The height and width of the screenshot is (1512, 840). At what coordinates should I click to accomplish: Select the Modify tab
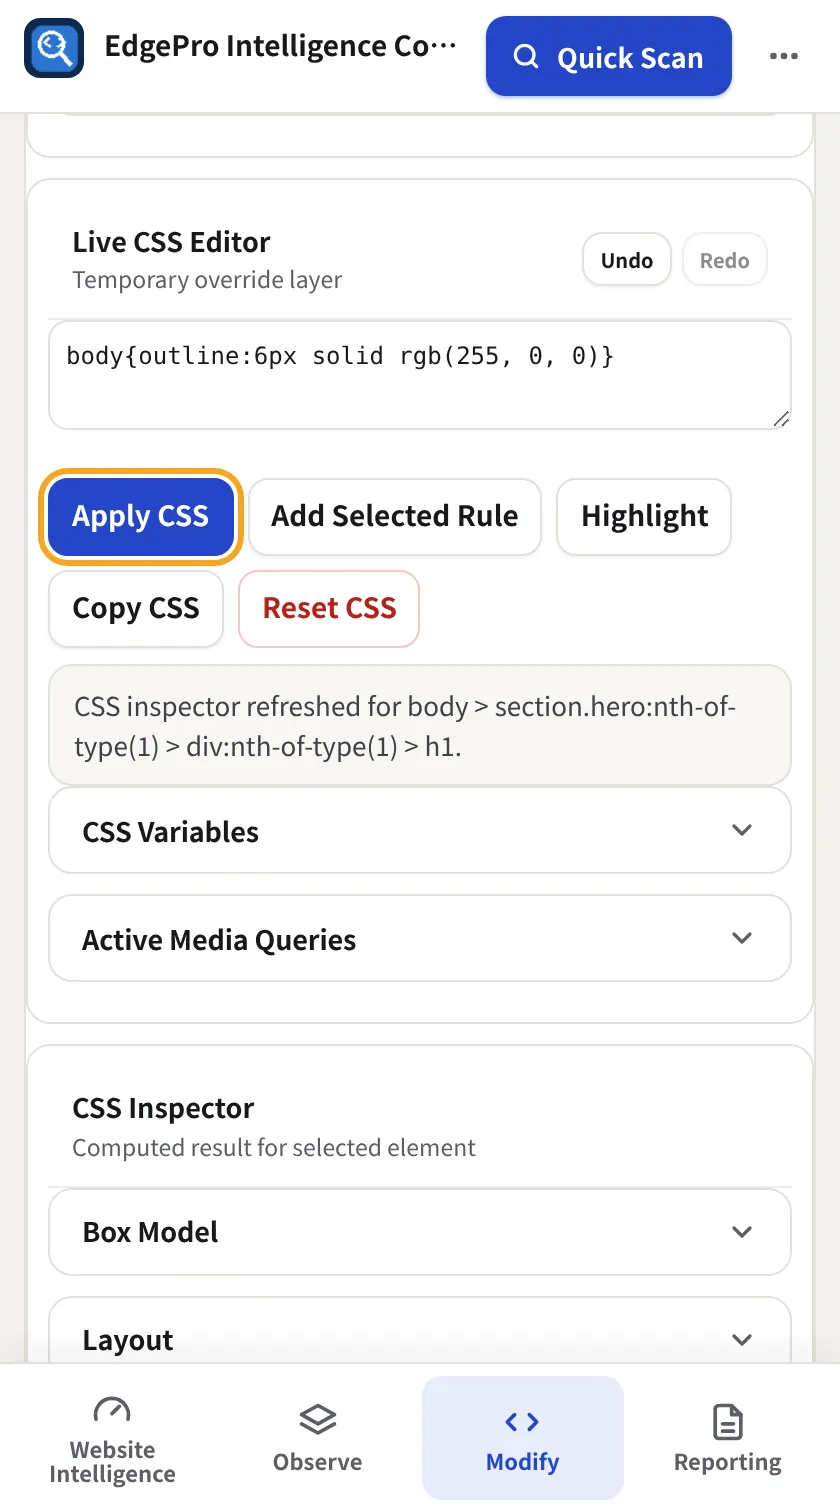[x=523, y=1438]
